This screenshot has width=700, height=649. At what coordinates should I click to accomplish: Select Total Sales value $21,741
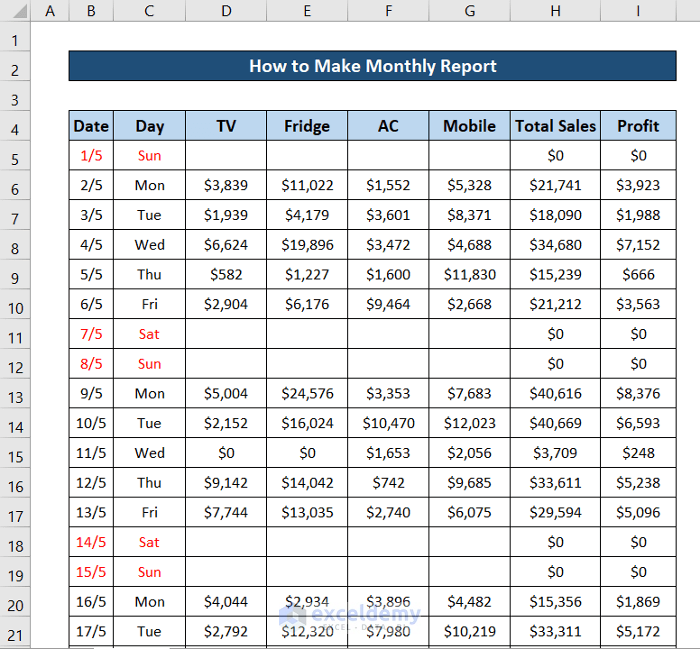point(555,185)
